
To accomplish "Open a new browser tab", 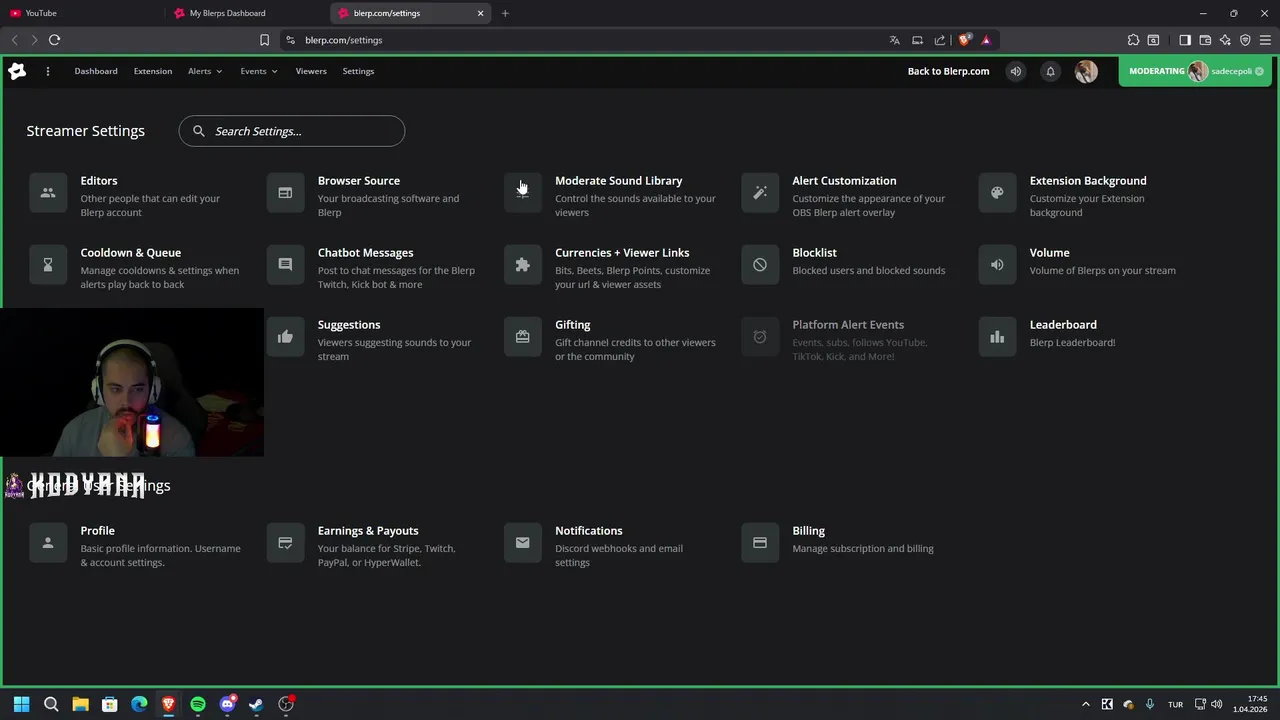I will click(x=505, y=13).
